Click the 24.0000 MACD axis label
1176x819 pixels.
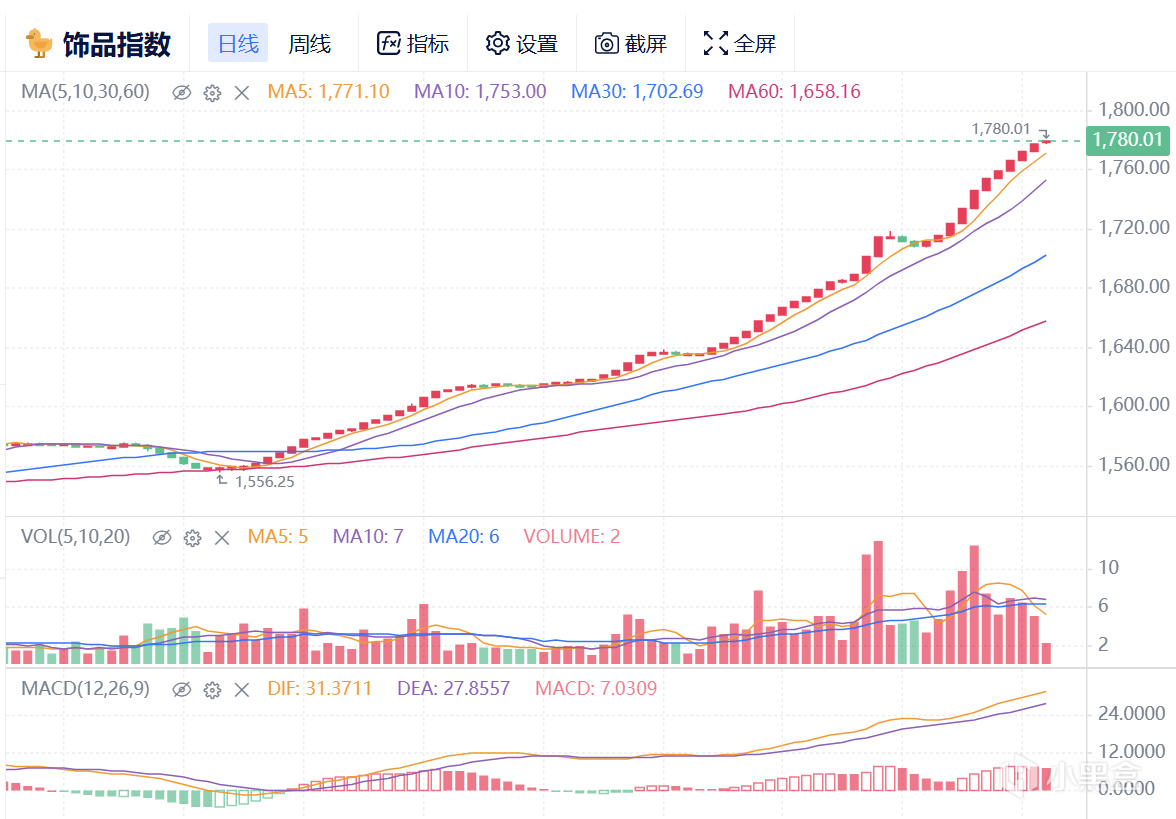pos(1131,713)
